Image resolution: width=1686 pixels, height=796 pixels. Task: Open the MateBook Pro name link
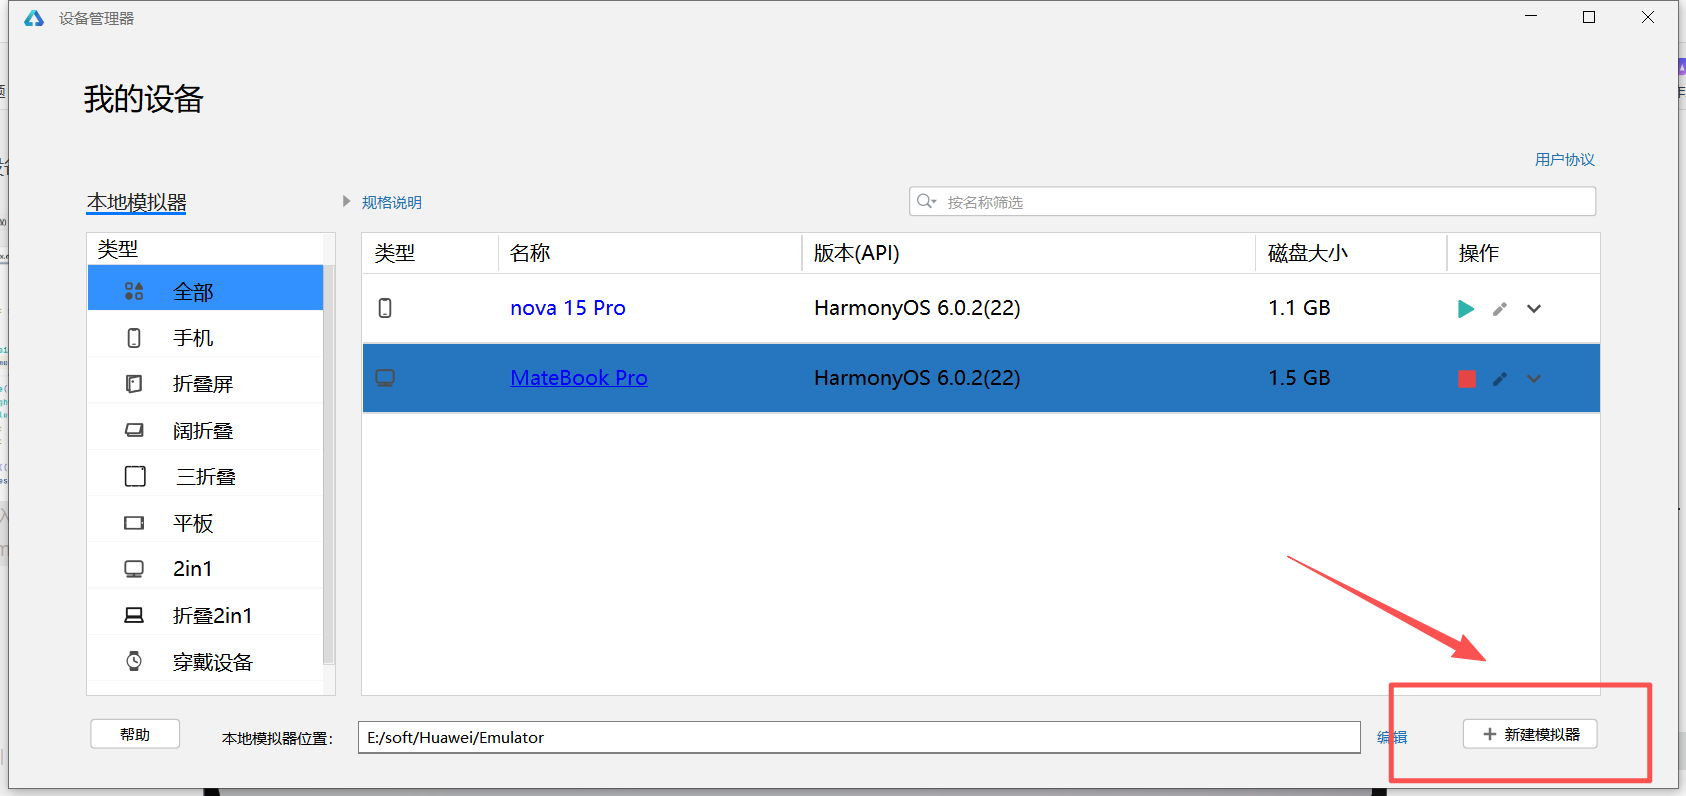click(579, 378)
